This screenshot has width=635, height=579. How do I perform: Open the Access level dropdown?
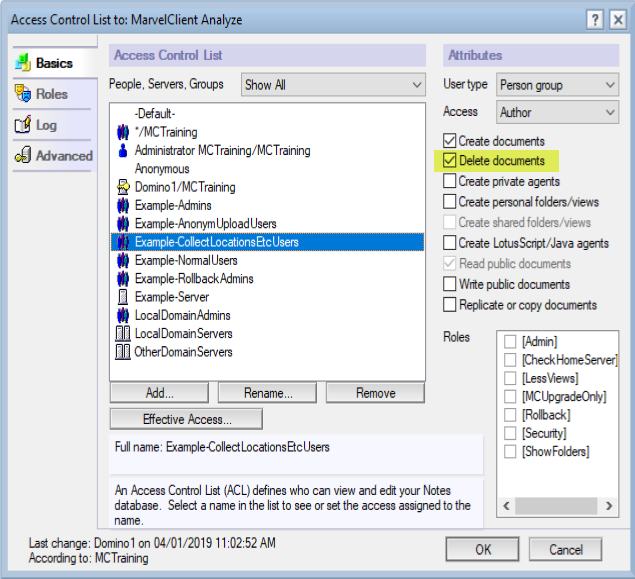557,112
